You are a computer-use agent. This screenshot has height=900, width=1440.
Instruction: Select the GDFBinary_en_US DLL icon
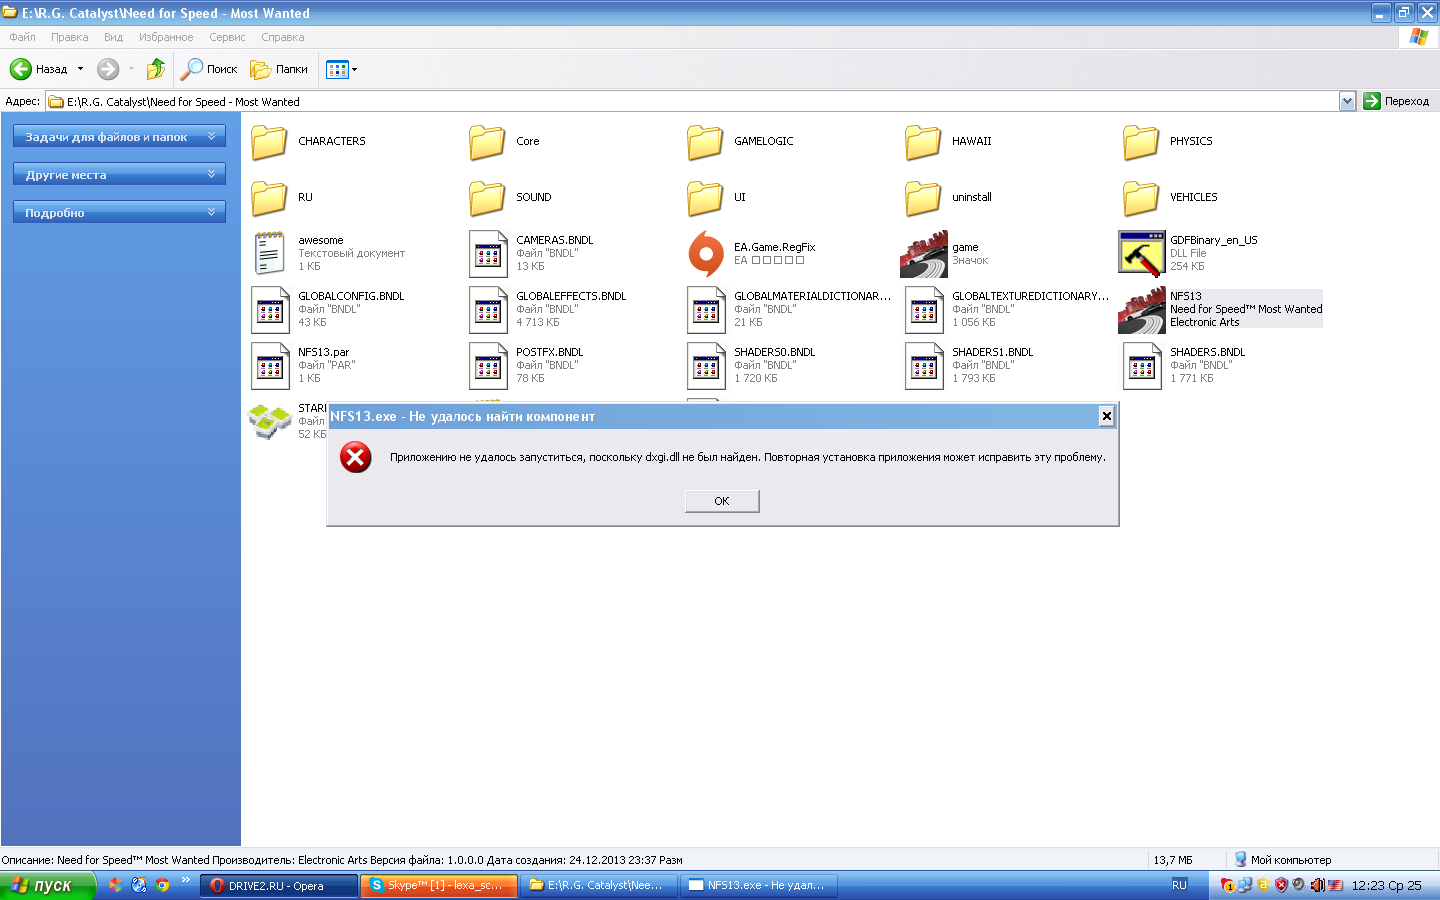coord(1142,254)
